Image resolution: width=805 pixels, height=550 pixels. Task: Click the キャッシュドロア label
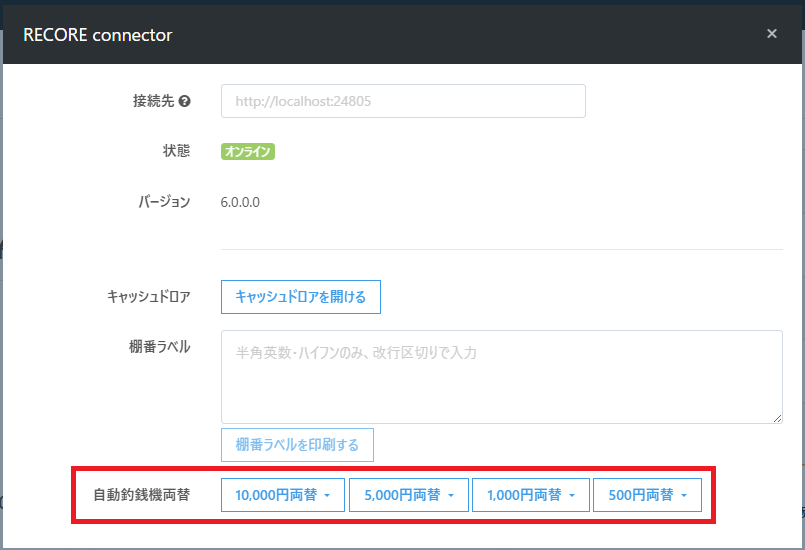(x=149, y=297)
